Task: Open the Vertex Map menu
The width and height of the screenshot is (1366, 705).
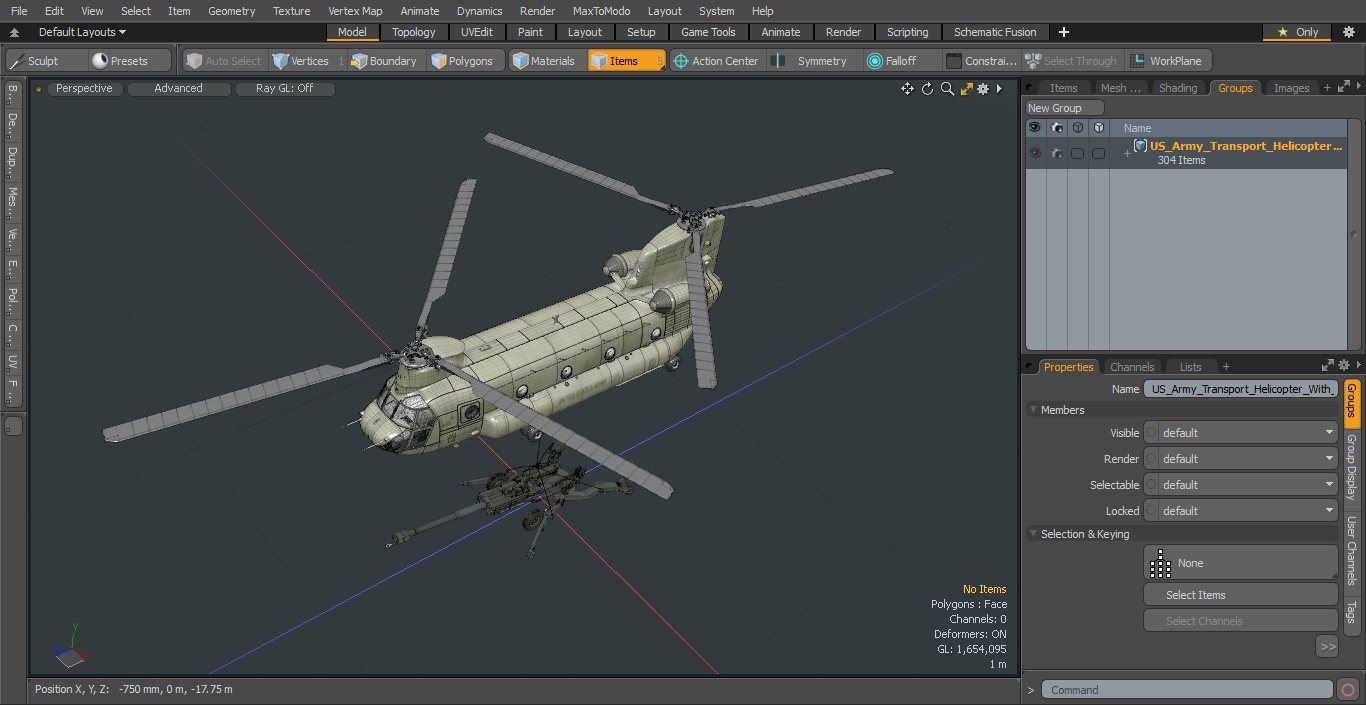Action: click(355, 11)
